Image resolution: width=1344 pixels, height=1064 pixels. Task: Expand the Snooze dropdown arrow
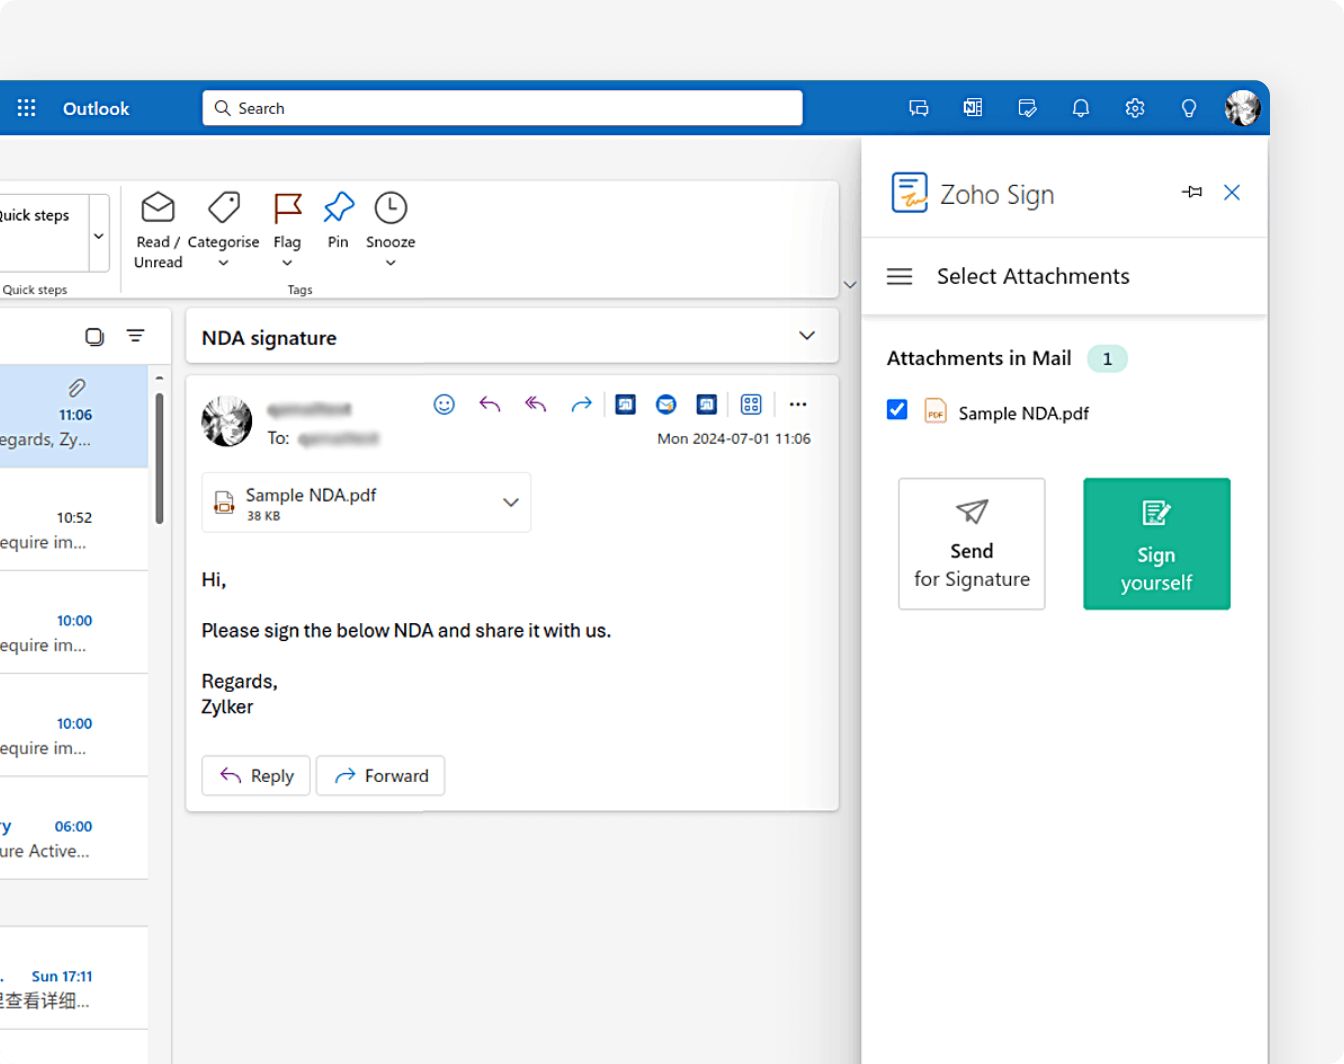pyautogui.click(x=391, y=263)
